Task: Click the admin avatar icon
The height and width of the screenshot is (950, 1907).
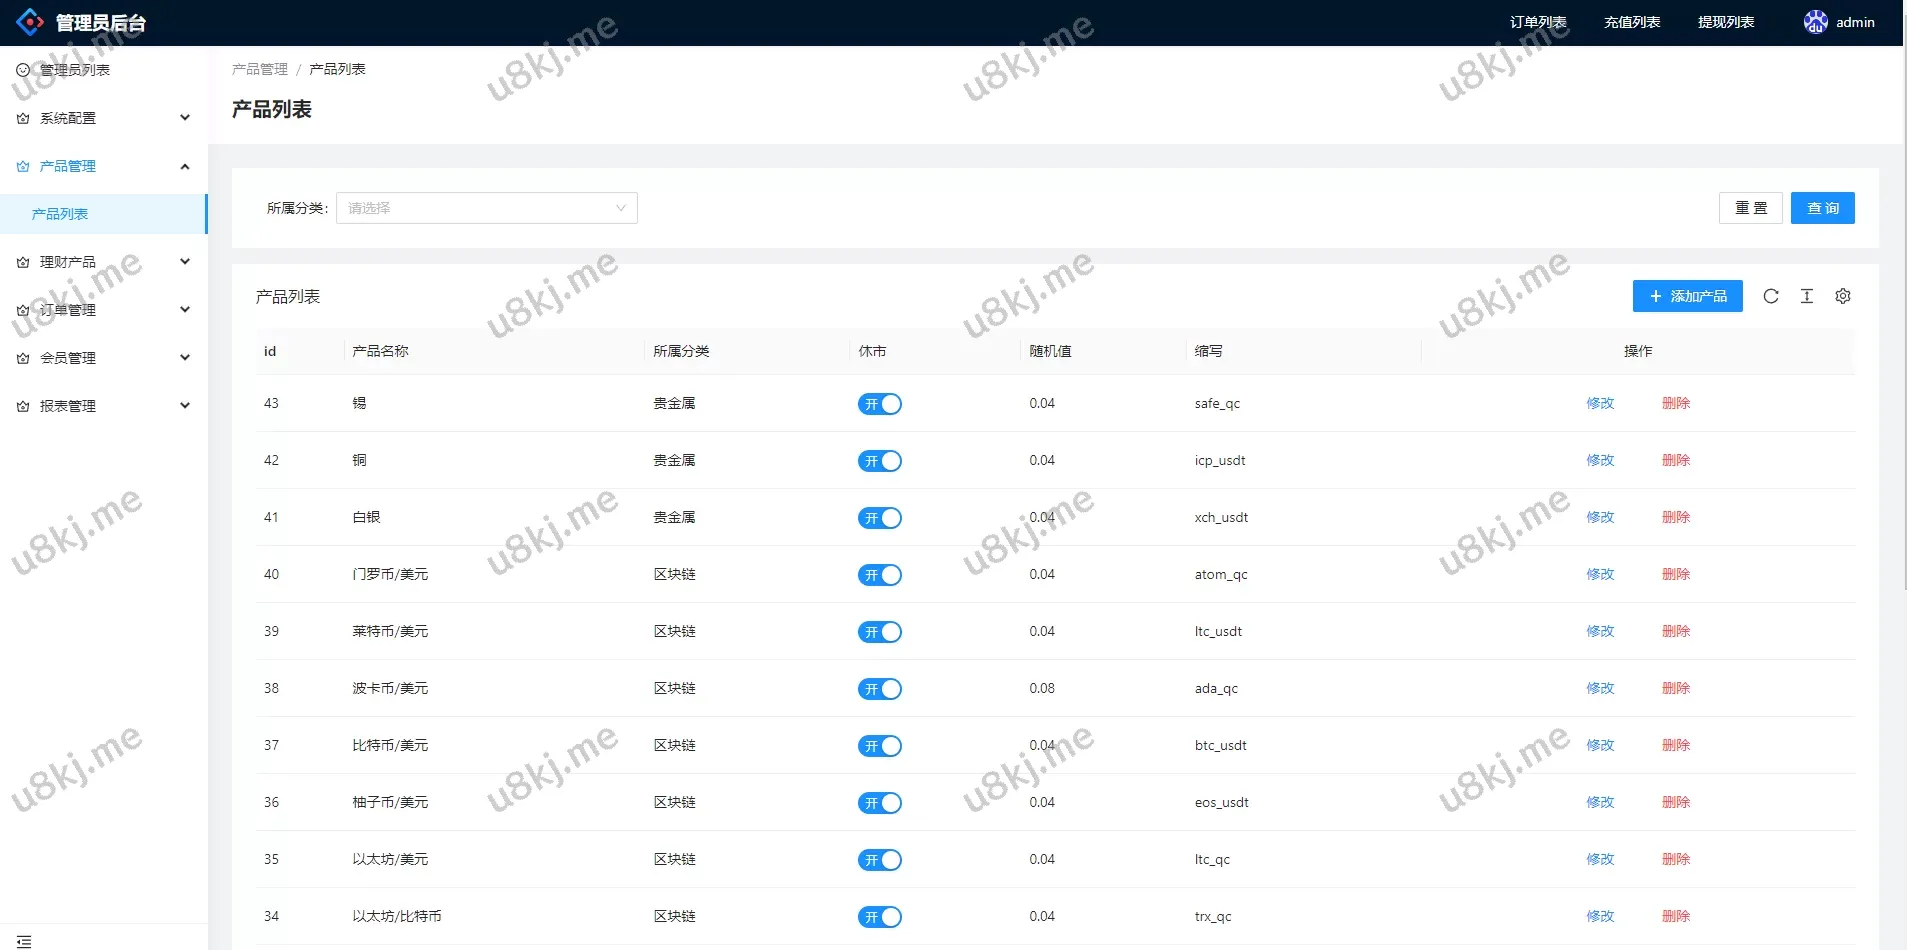Action: click(1815, 22)
